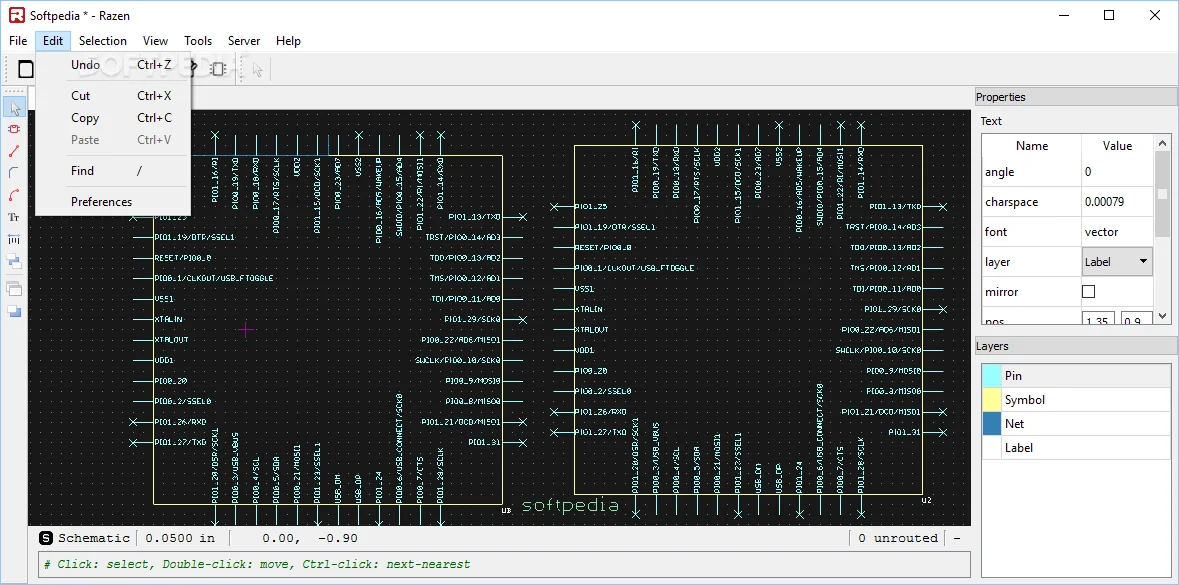The image size is (1179, 585).
Task: Select Undo in the Edit menu
Action: [85, 65]
